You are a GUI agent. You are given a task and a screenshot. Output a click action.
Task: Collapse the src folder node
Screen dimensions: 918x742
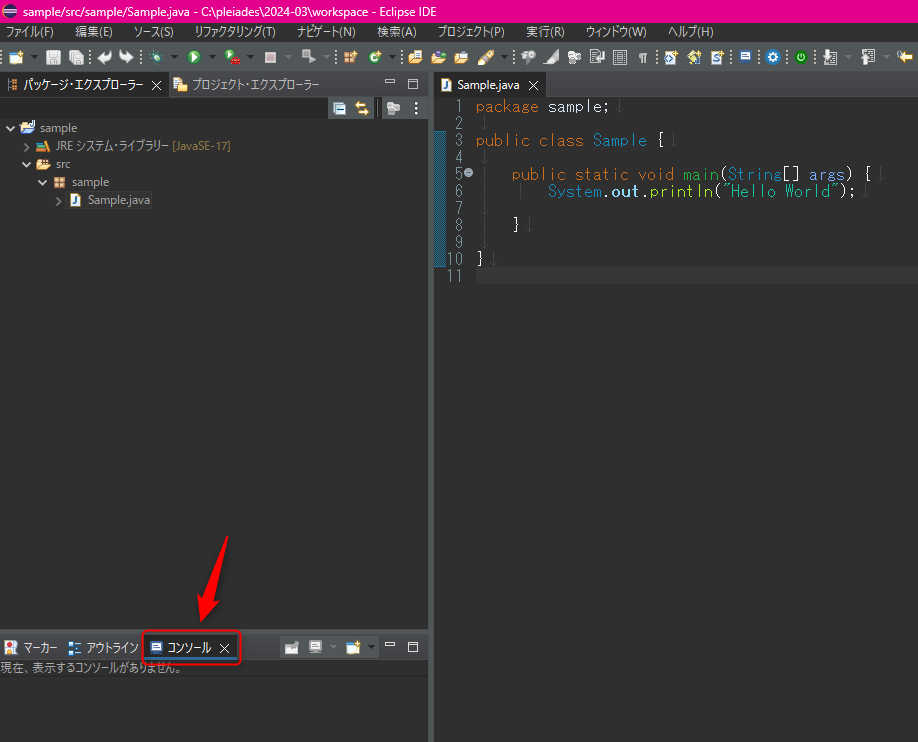click(26, 165)
